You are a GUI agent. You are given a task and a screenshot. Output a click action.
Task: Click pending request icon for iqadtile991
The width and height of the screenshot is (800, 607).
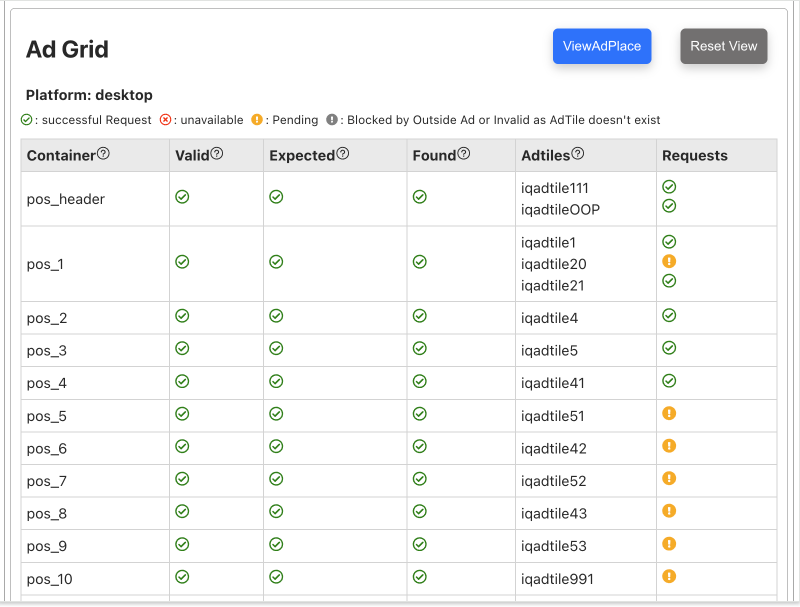click(x=669, y=576)
